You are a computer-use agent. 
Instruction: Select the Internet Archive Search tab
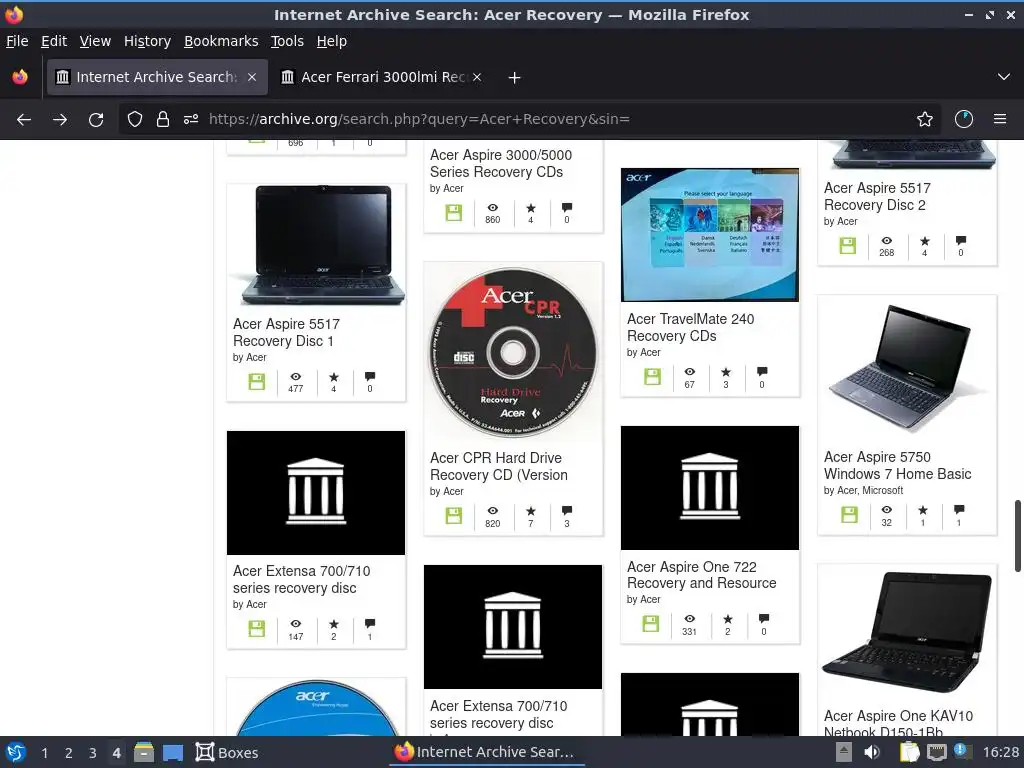click(157, 77)
